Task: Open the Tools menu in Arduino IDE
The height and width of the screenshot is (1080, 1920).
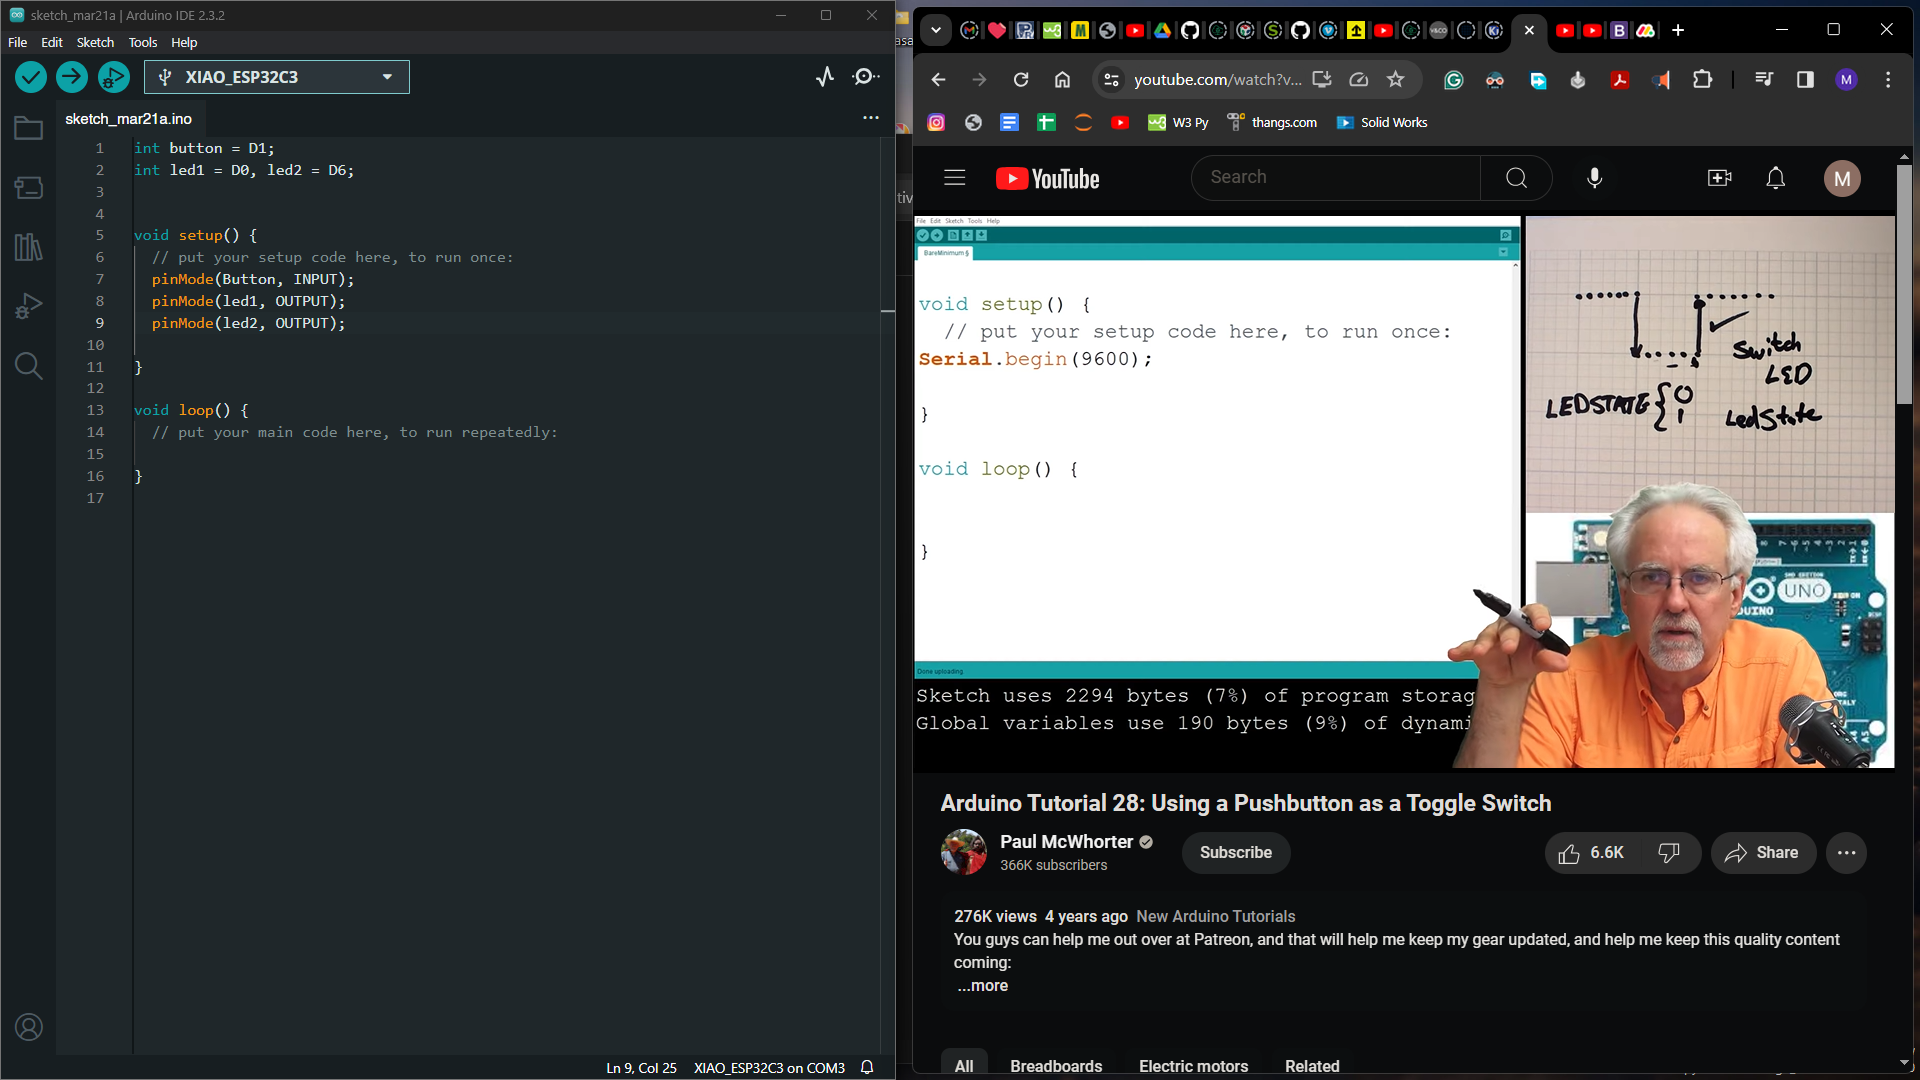Action: pyautogui.click(x=143, y=42)
